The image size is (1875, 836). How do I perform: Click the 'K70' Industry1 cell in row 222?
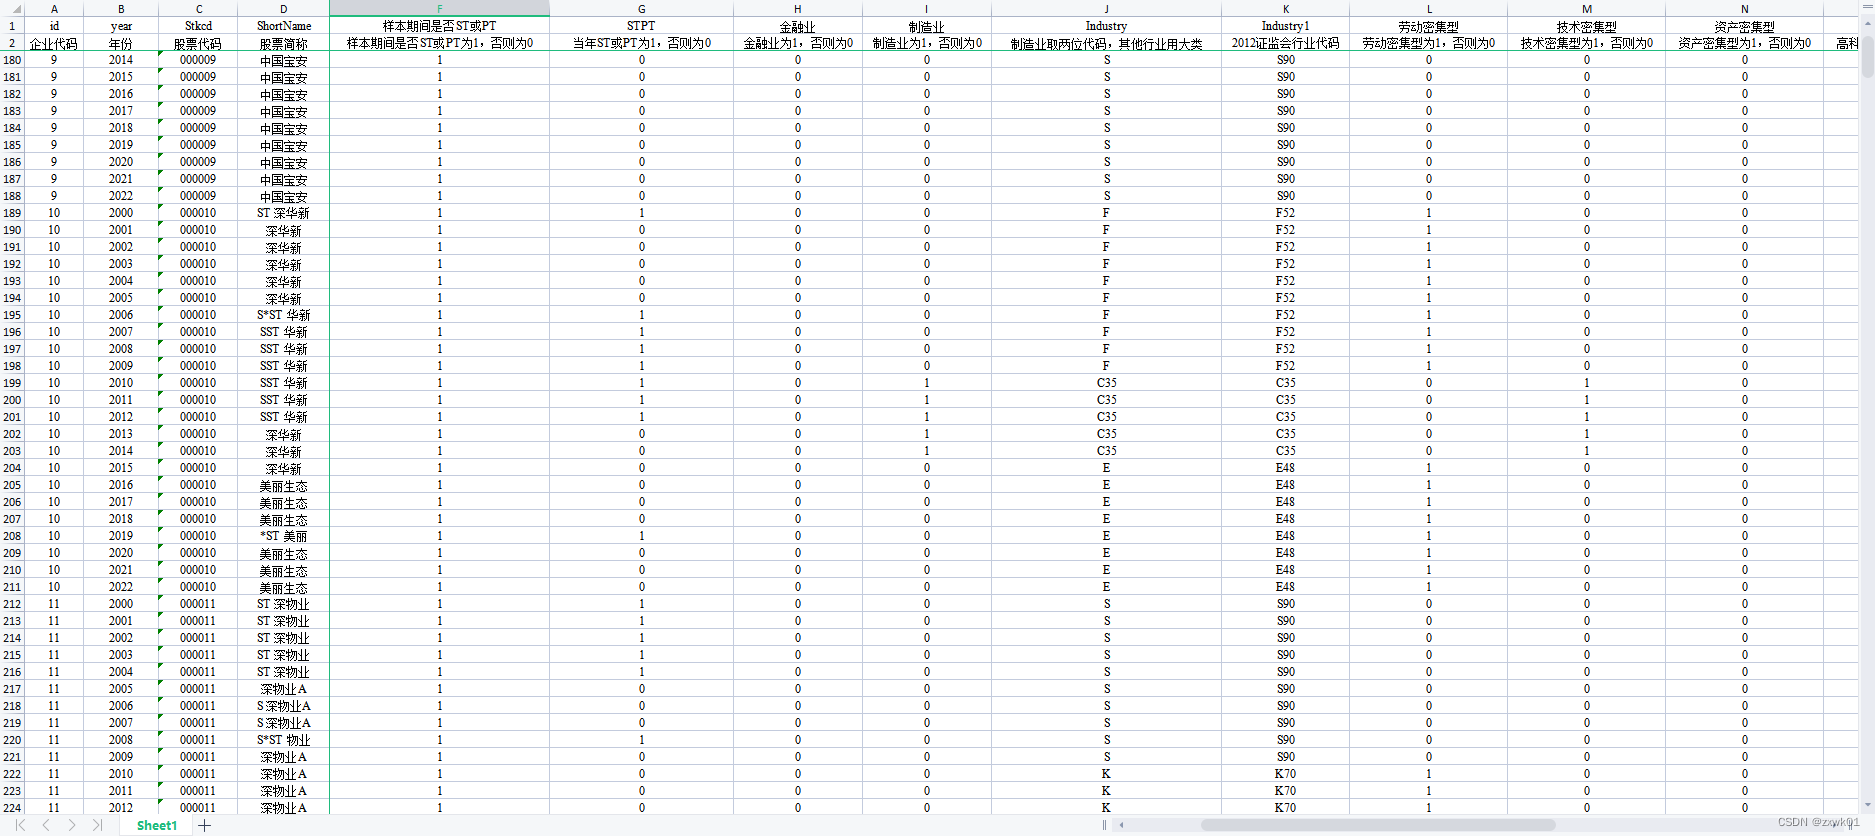tap(1285, 774)
